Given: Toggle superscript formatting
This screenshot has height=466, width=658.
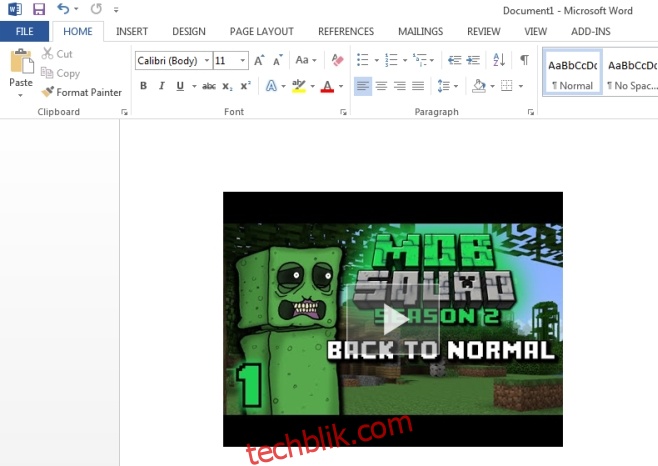Looking at the screenshot, I should point(245,86).
